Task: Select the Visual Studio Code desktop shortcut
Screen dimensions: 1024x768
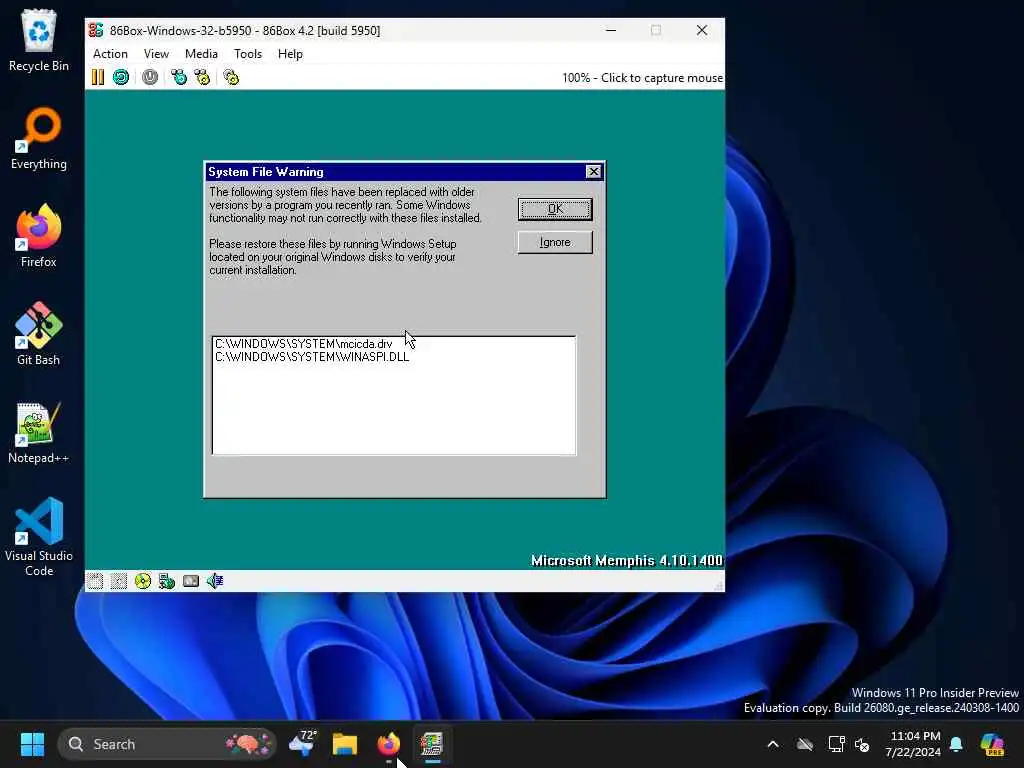Action: tap(39, 537)
